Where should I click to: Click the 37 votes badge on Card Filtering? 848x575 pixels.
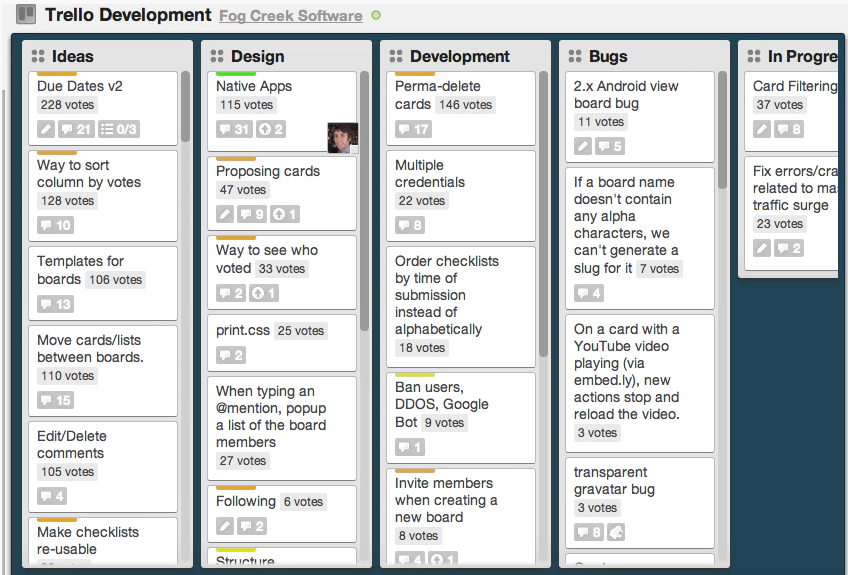[x=780, y=105]
